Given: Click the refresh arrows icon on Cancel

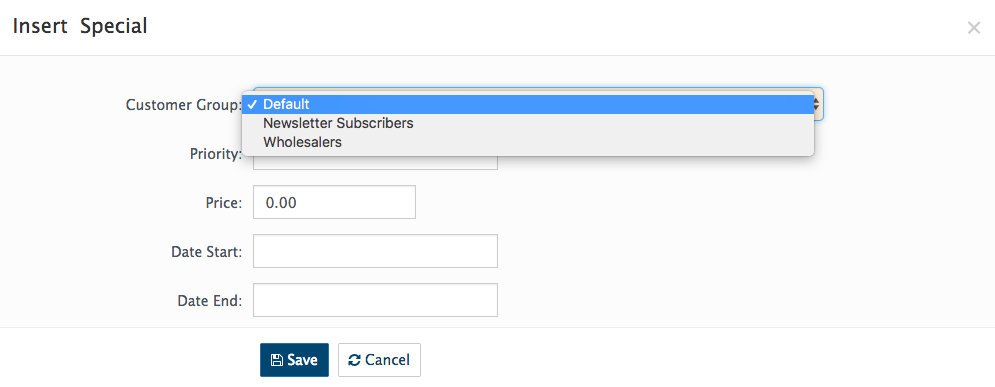Looking at the screenshot, I should (355, 360).
